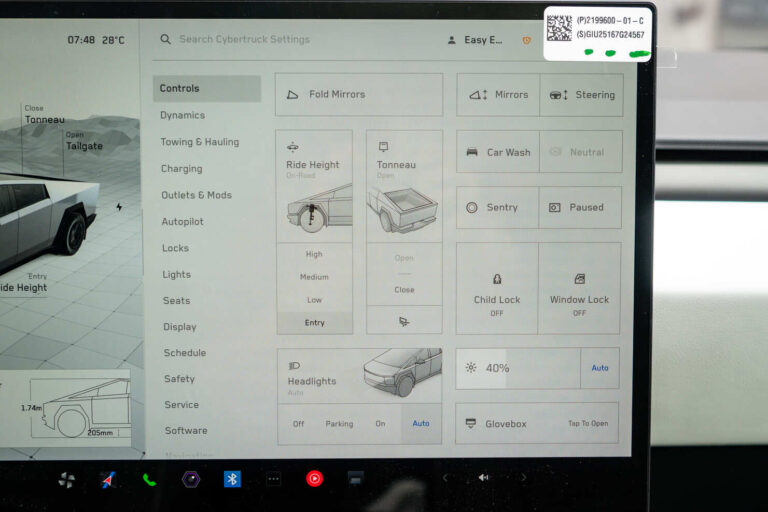Open navigation arrow app in bottom bar
Screen dimensions: 768x512
(x=108, y=480)
